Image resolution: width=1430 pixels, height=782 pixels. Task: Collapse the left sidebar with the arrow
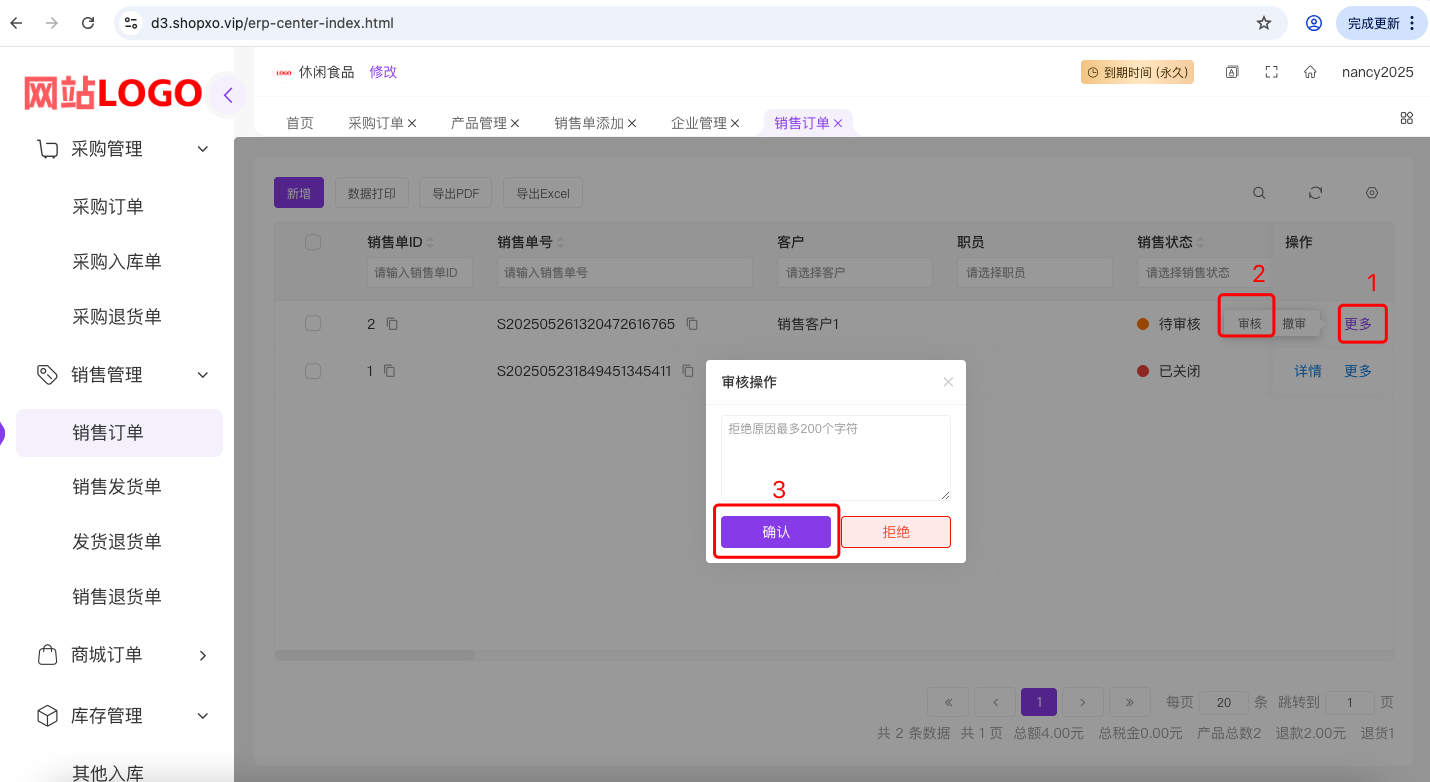tap(228, 95)
